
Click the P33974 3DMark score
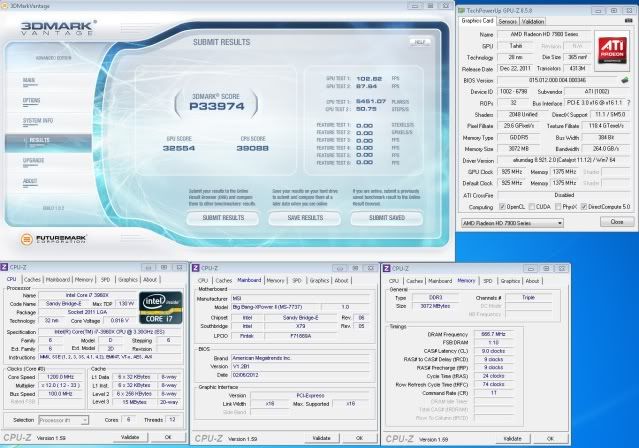pyautogui.click(x=217, y=106)
